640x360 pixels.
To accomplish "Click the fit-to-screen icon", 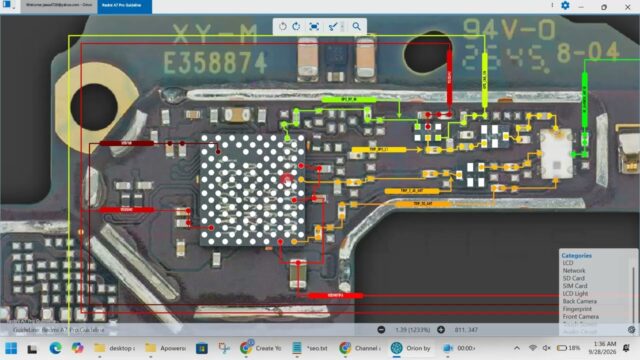I will click(x=314, y=27).
